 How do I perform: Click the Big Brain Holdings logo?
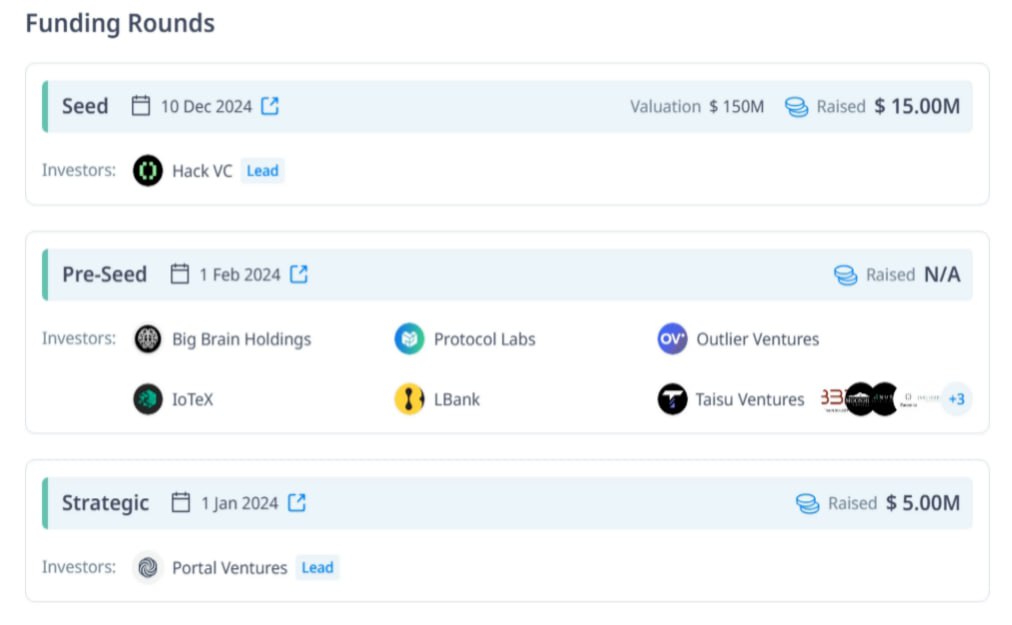coord(148,339)
